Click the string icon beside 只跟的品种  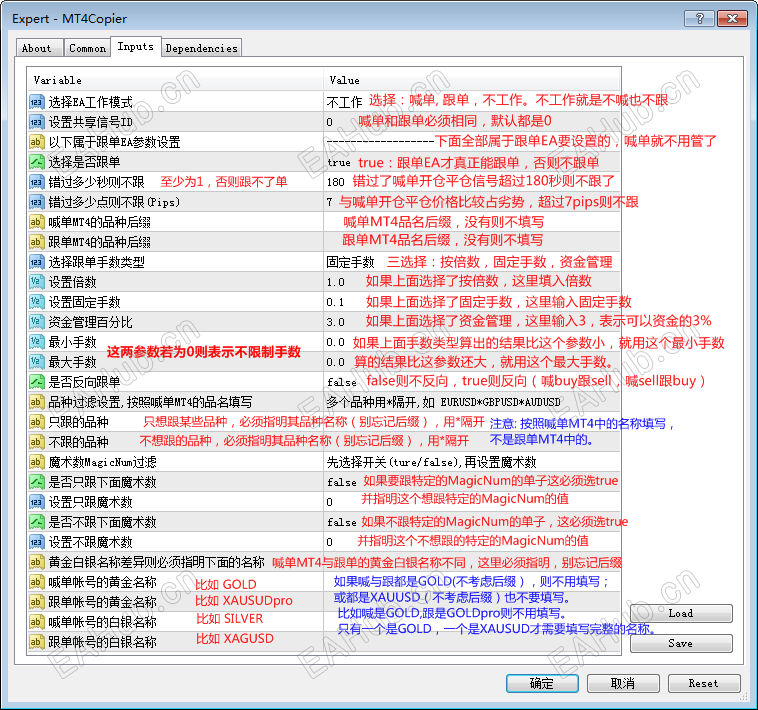point(37,422)
